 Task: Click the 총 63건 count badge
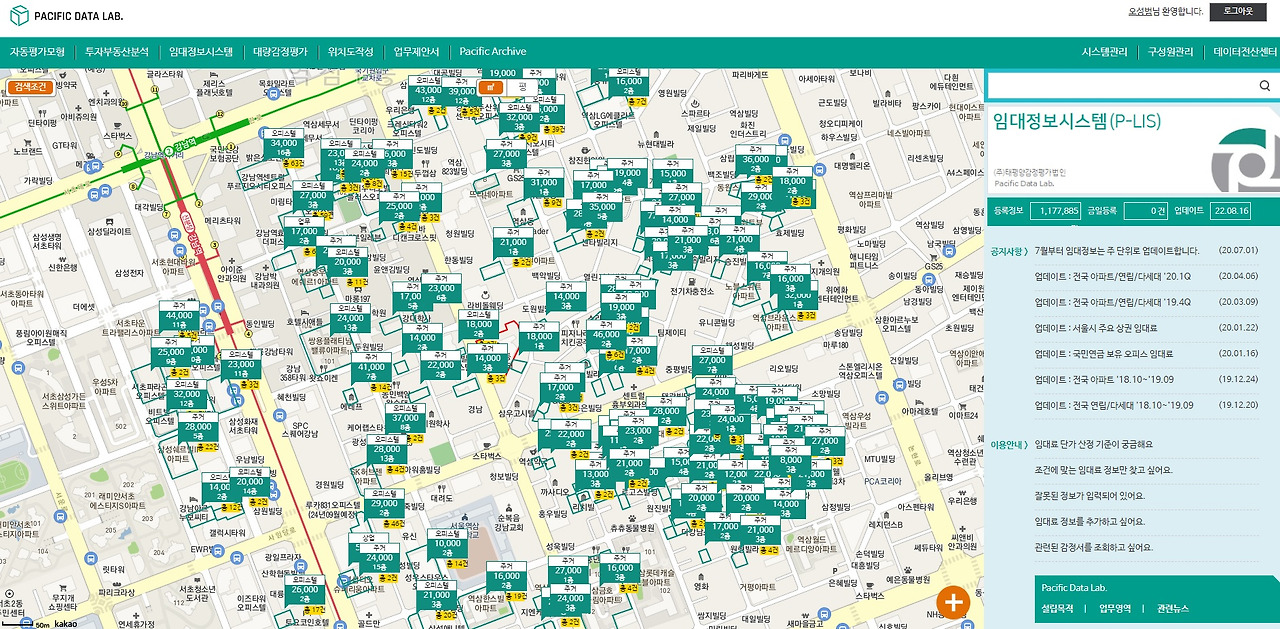click(x=294, y=162)
